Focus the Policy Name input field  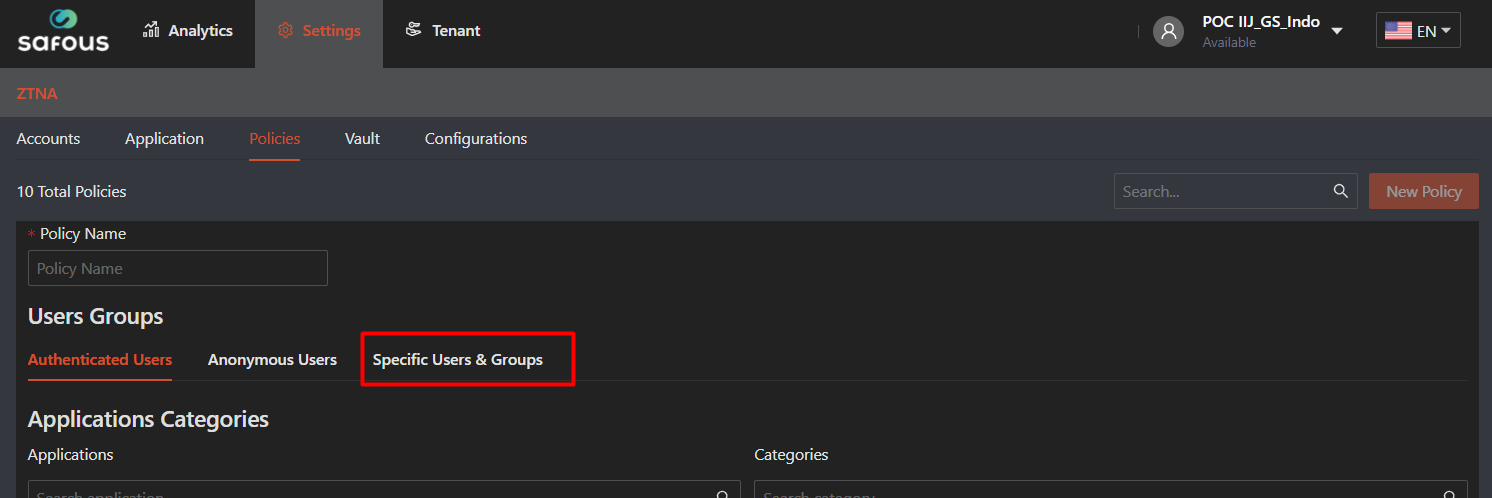[x=178, y=268]
